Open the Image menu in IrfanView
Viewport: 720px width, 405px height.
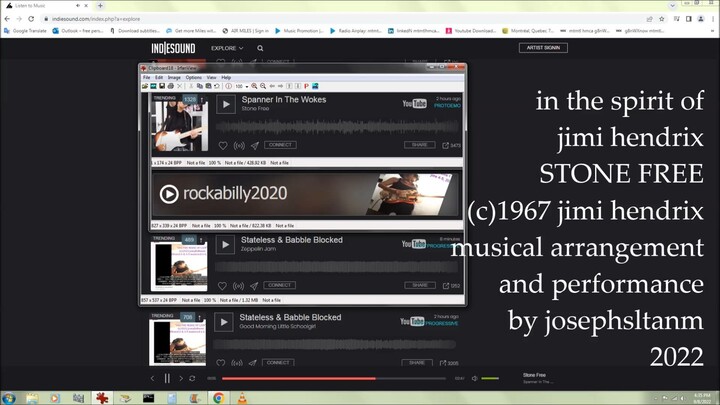click(174, 78)
